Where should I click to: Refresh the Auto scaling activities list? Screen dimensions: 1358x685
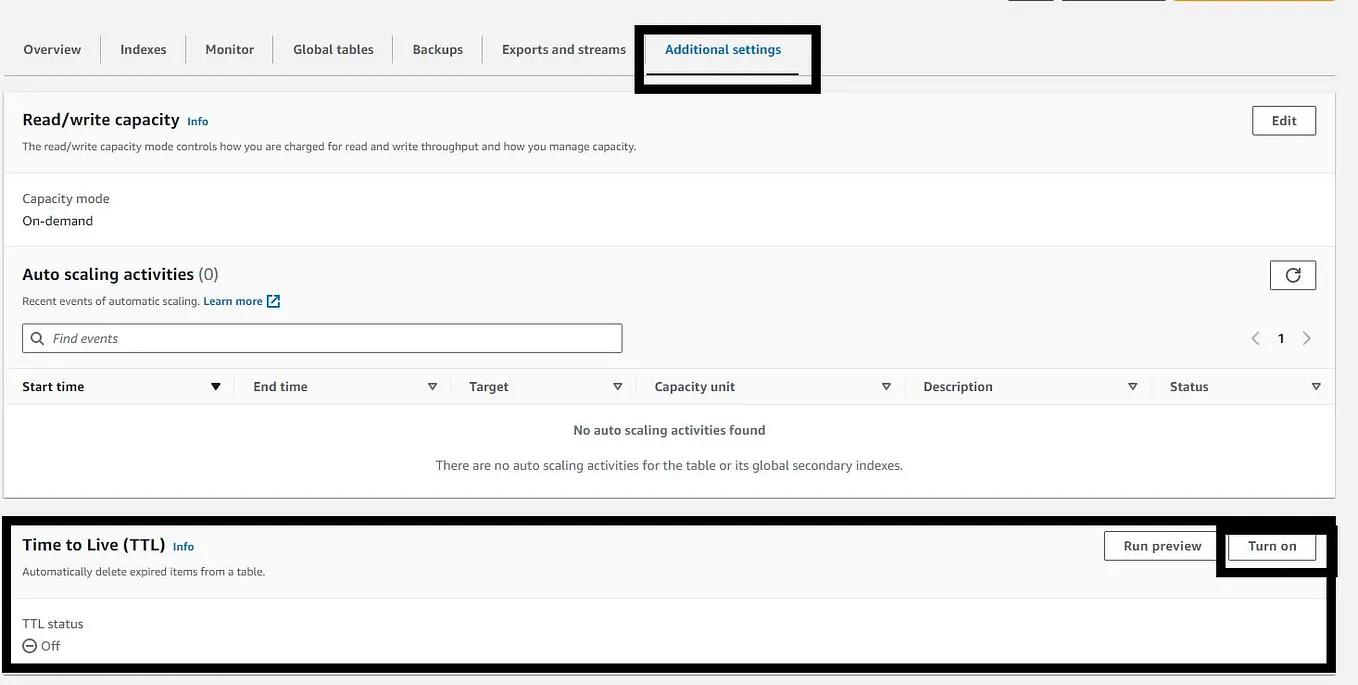click(1292, 275)
